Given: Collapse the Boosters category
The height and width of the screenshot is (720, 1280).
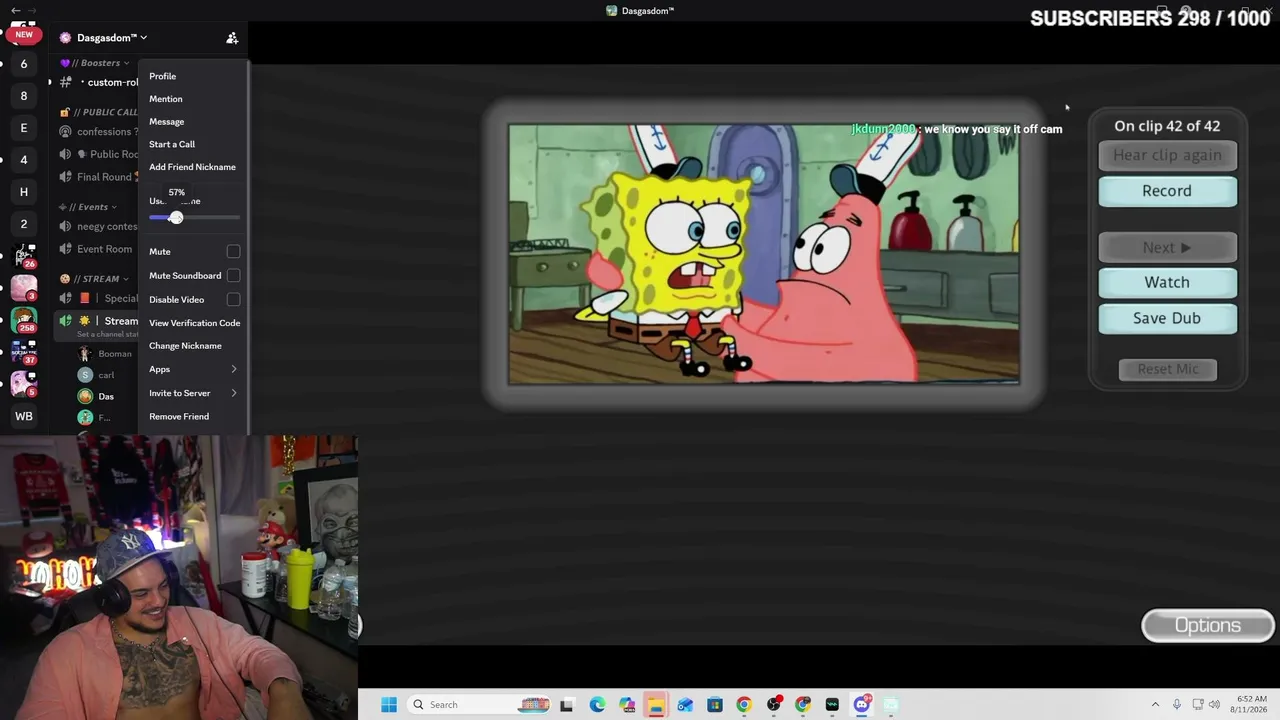Looking at the screenshot, I should pos(95,63).
